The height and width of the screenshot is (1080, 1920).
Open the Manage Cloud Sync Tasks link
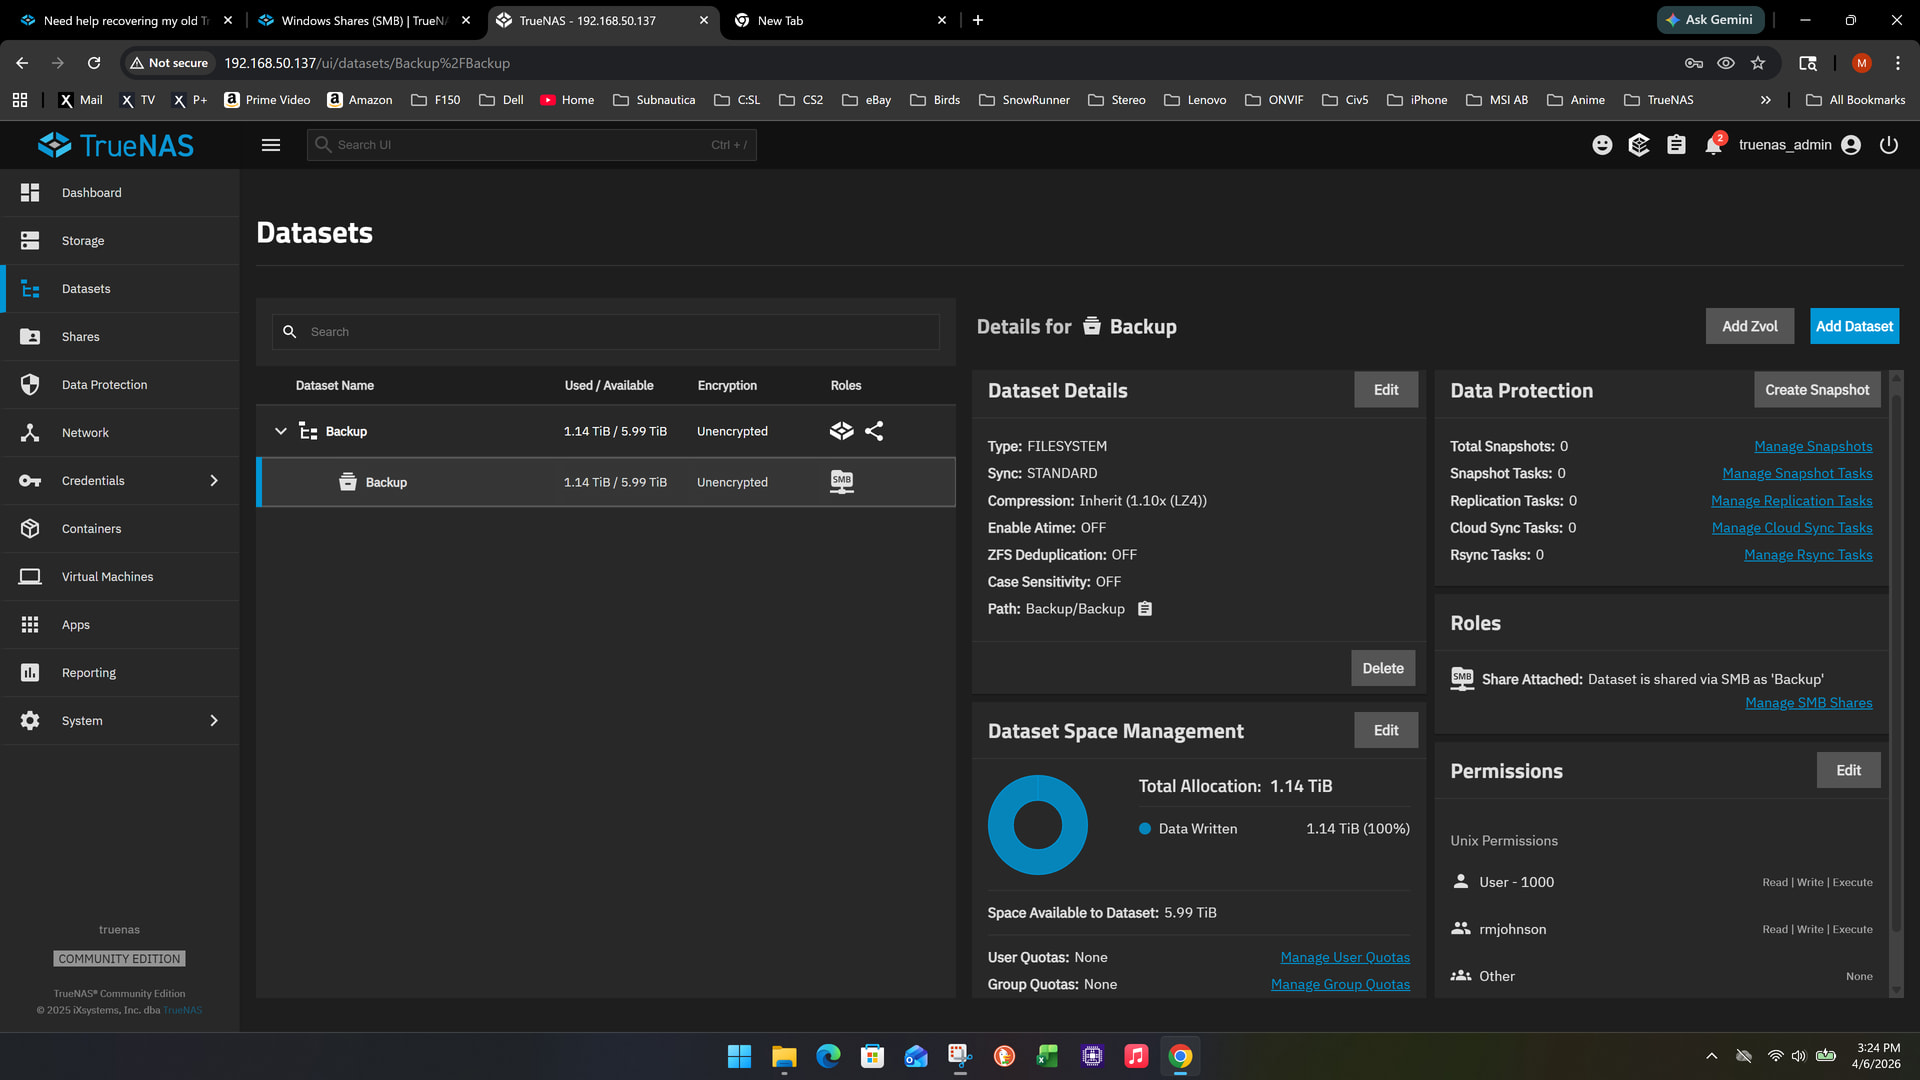click(1792, 528)
